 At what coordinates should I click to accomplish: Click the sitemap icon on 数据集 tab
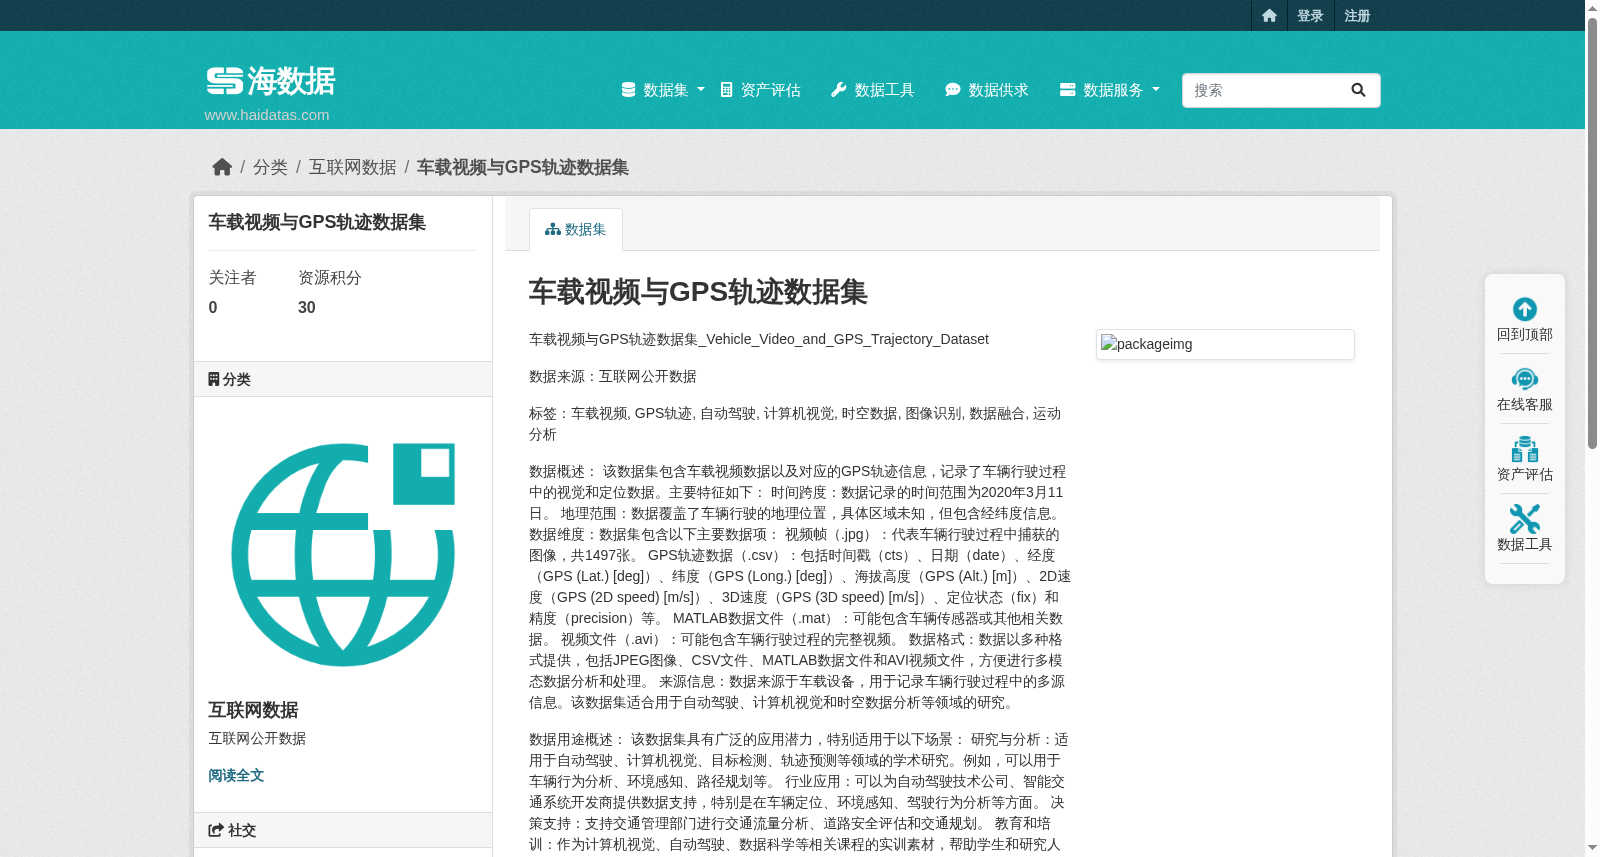[x=552, y=229]
